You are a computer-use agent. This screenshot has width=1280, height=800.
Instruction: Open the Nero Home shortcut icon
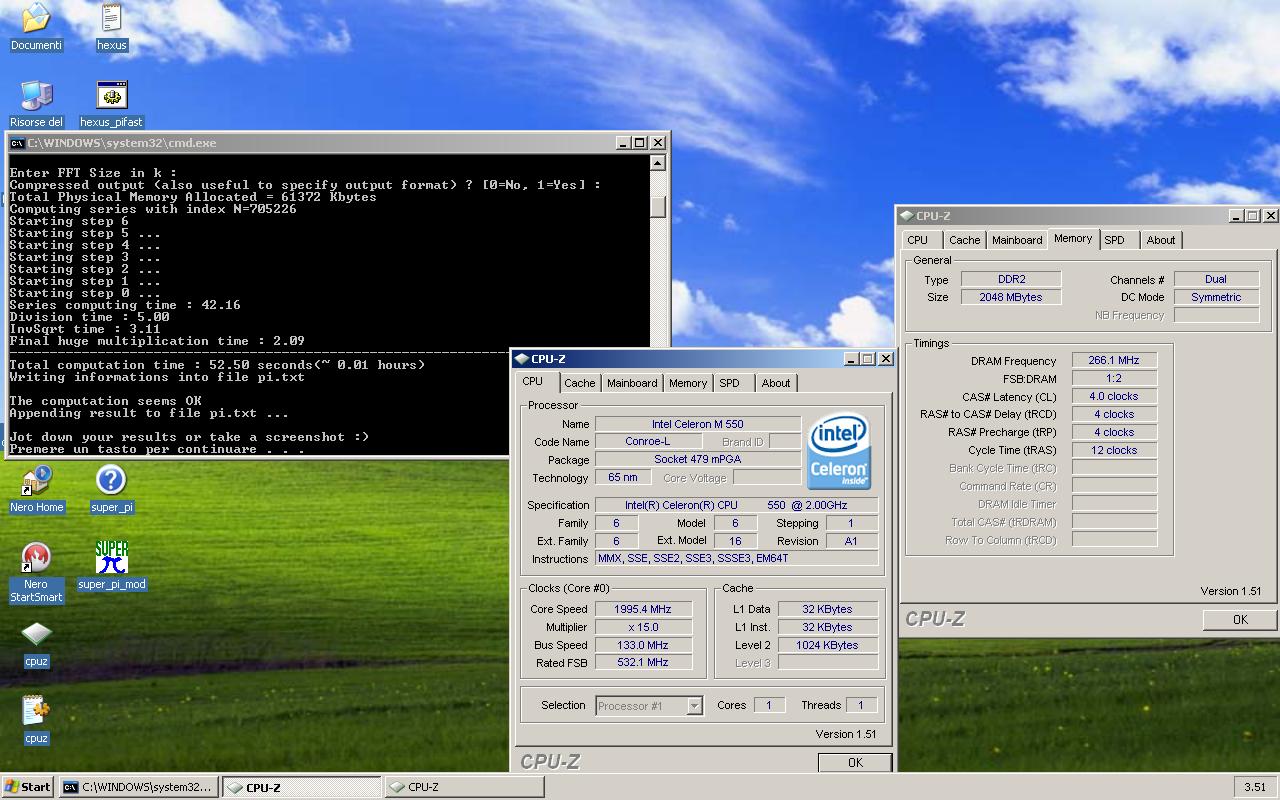[x=36, y=481]
